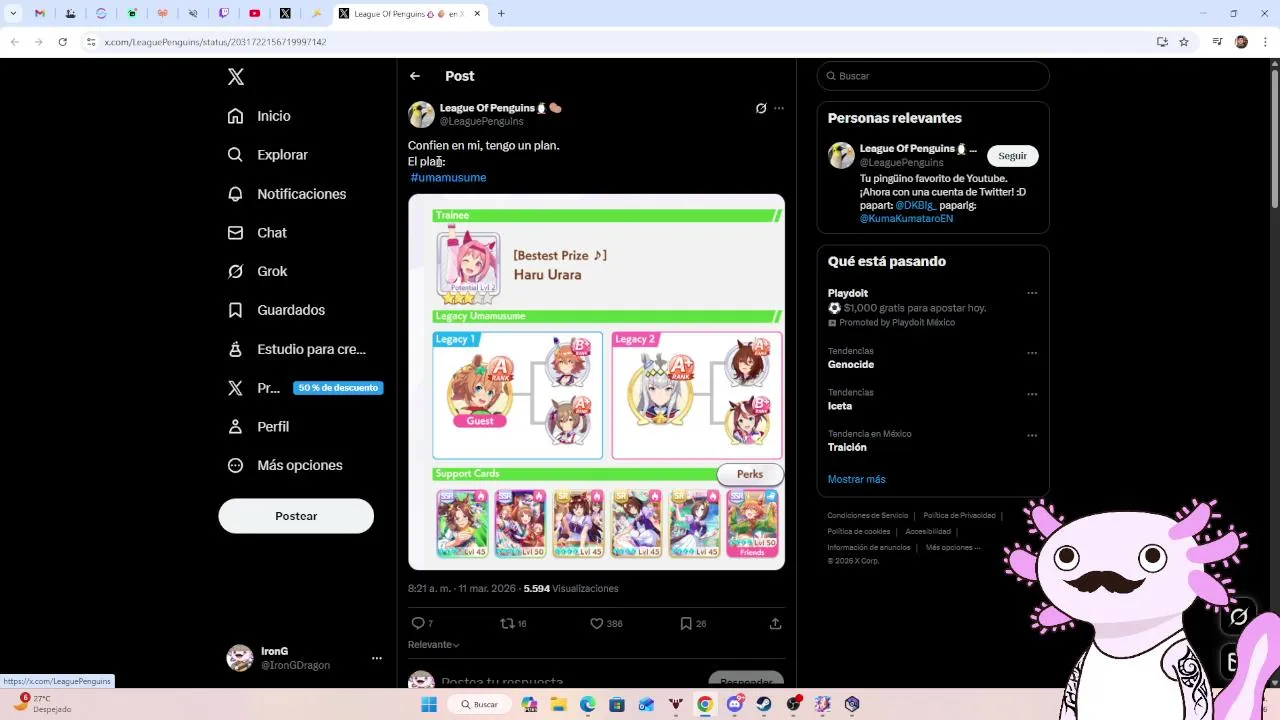The width and height of the screenshot is (1280, 720).
Task: Open Grok icon beside post author
Action: 761,108
